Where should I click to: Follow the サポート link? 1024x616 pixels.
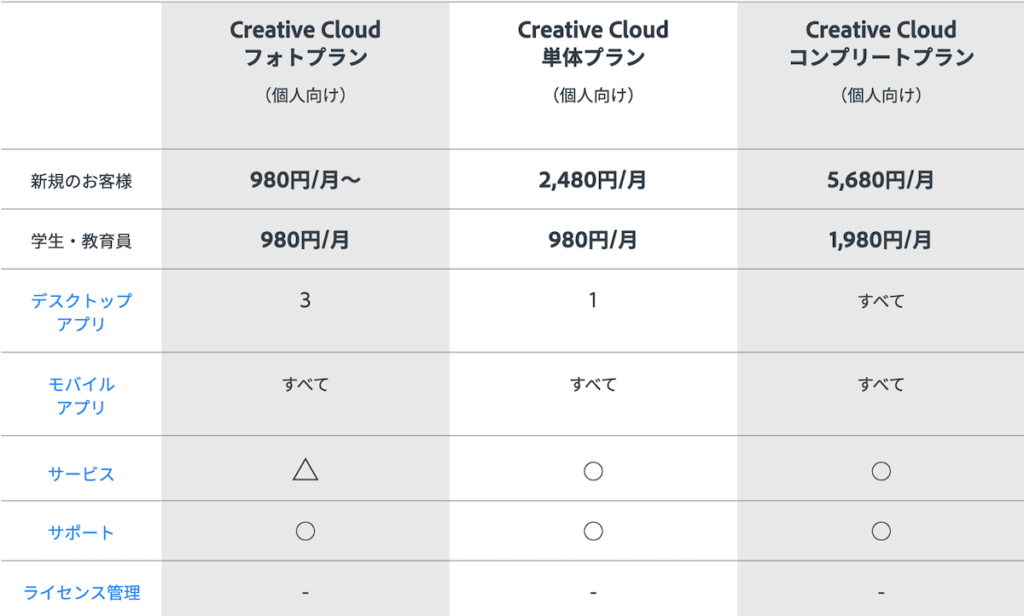coord(81,533)
